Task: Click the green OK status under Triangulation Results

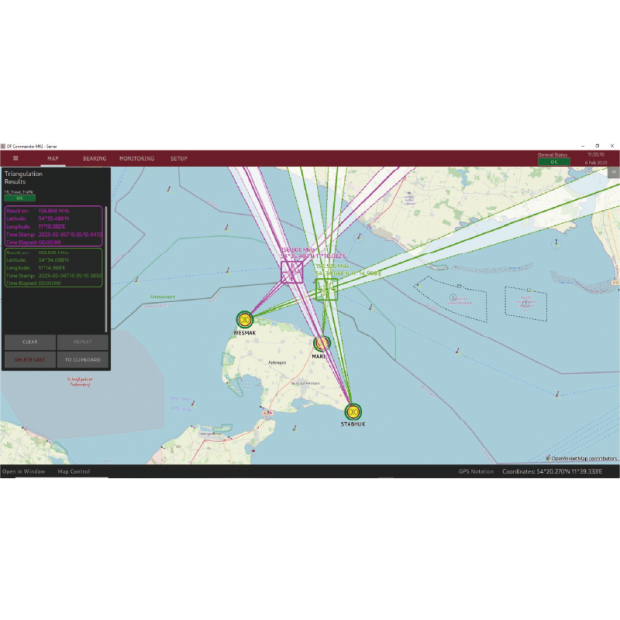Action: 19,197
